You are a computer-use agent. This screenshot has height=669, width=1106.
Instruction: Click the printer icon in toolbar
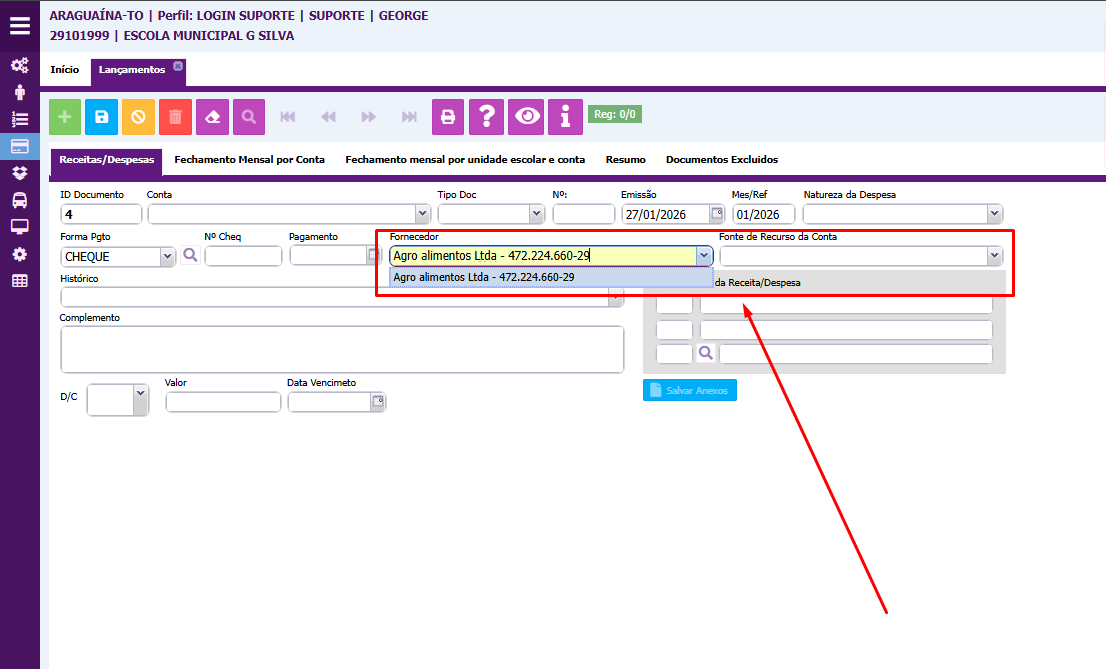pos(448,117)
